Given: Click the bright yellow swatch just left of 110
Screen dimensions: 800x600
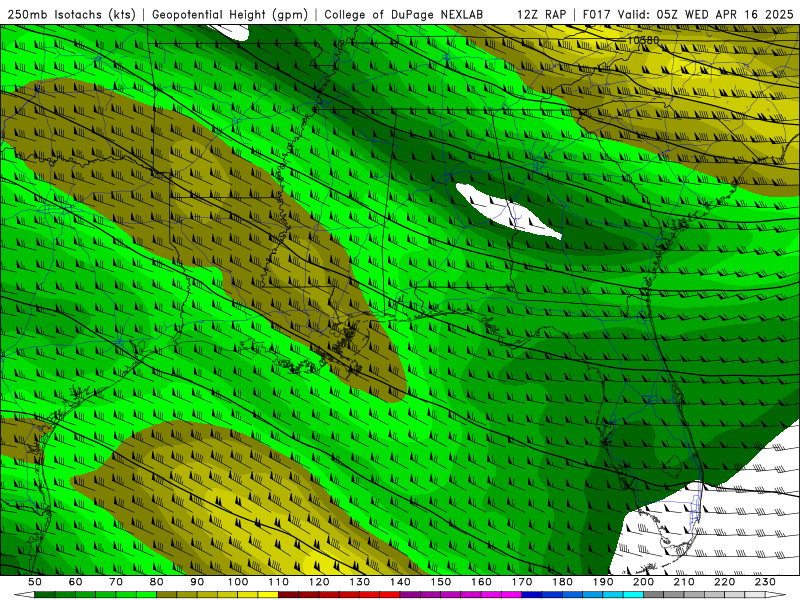Looking at the screenshot, I should [x=268, y=595].
